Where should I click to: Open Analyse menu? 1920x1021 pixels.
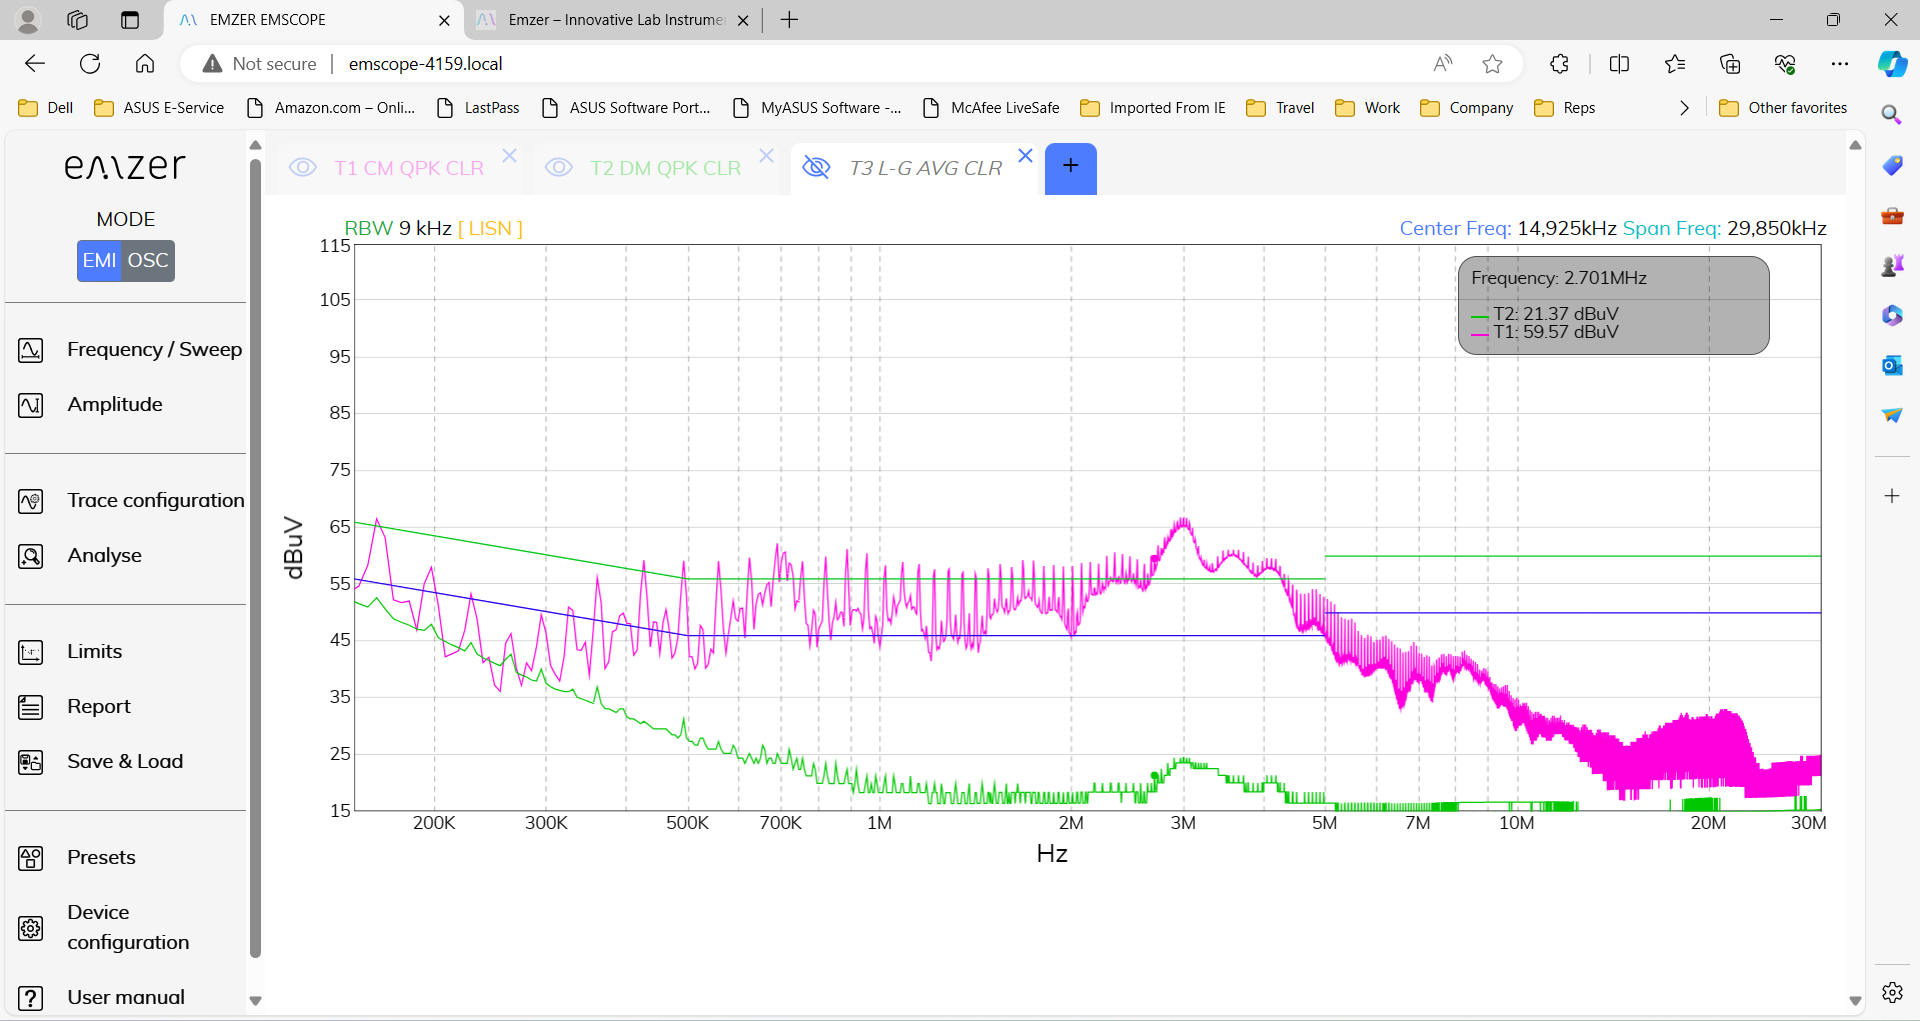105,556
